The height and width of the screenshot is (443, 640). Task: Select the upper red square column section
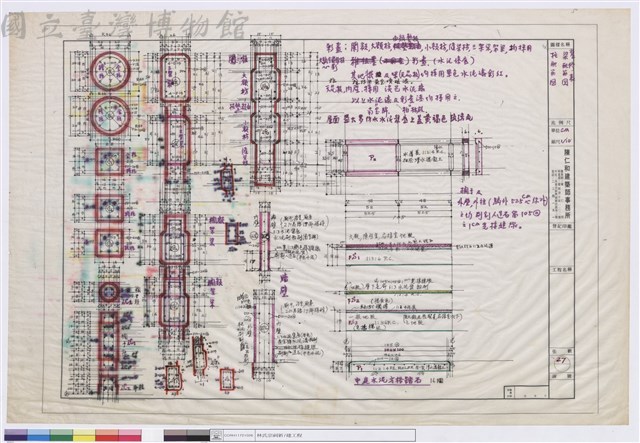point(110,162)
